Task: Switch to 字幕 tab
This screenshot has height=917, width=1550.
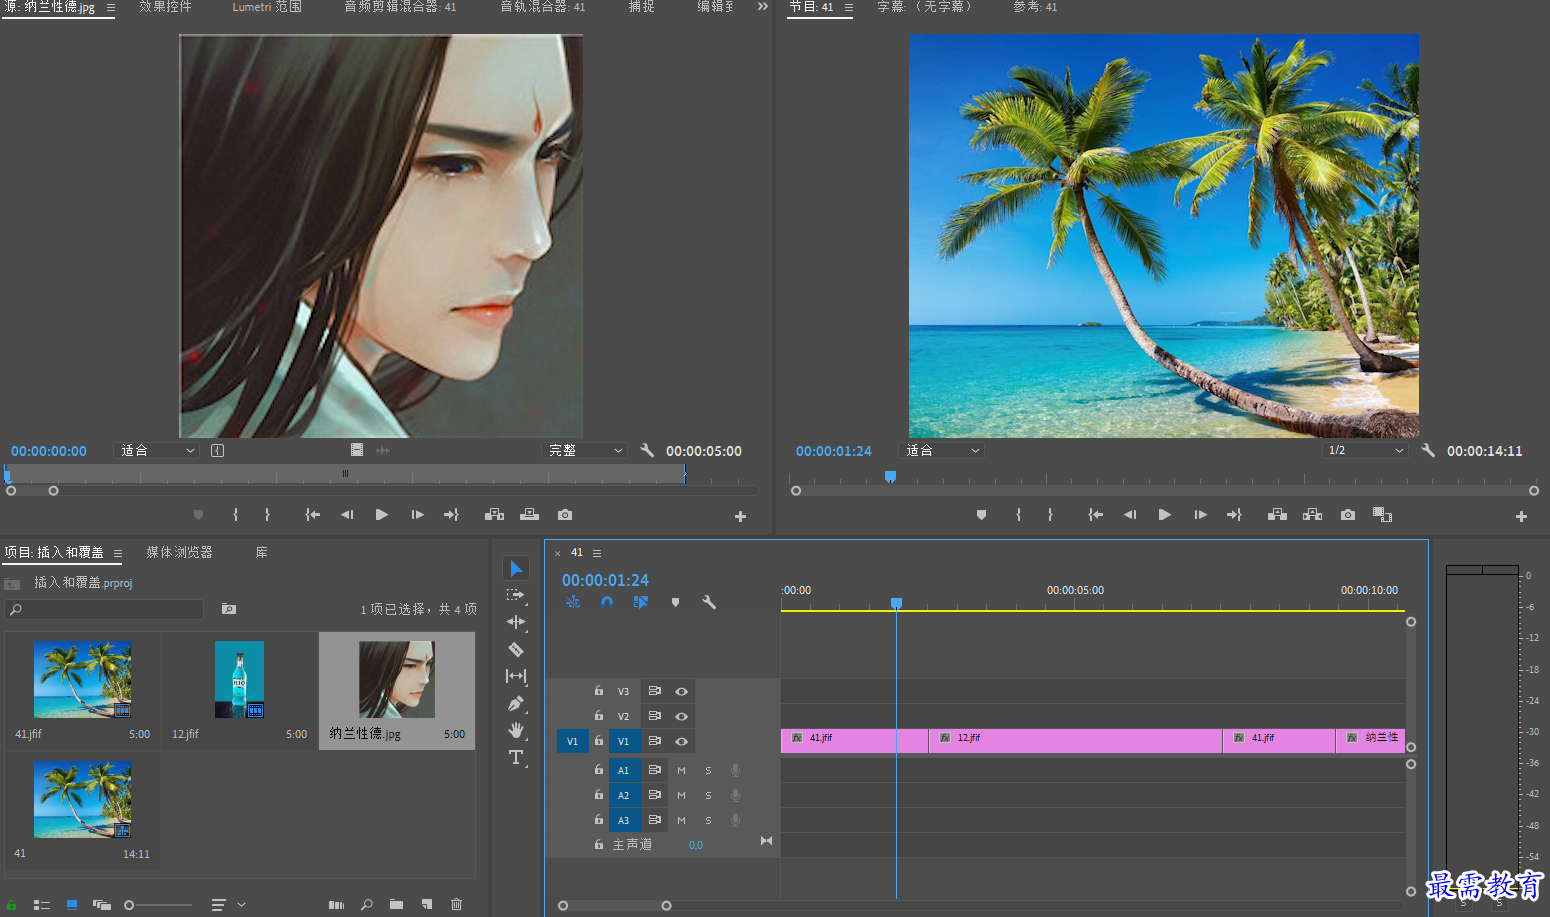Action: (x=924, y=7)
